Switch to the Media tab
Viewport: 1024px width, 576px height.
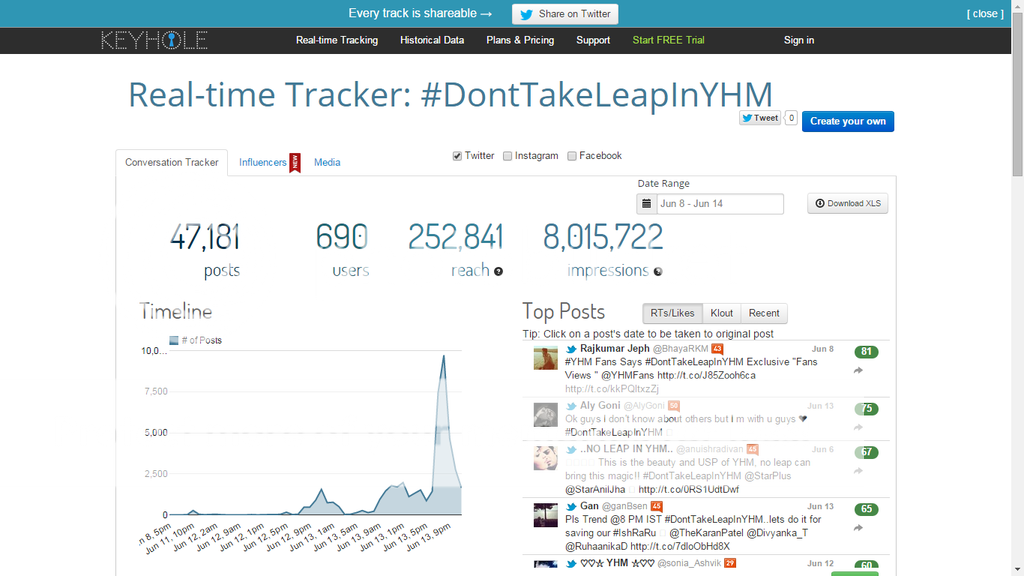(327, 163)
